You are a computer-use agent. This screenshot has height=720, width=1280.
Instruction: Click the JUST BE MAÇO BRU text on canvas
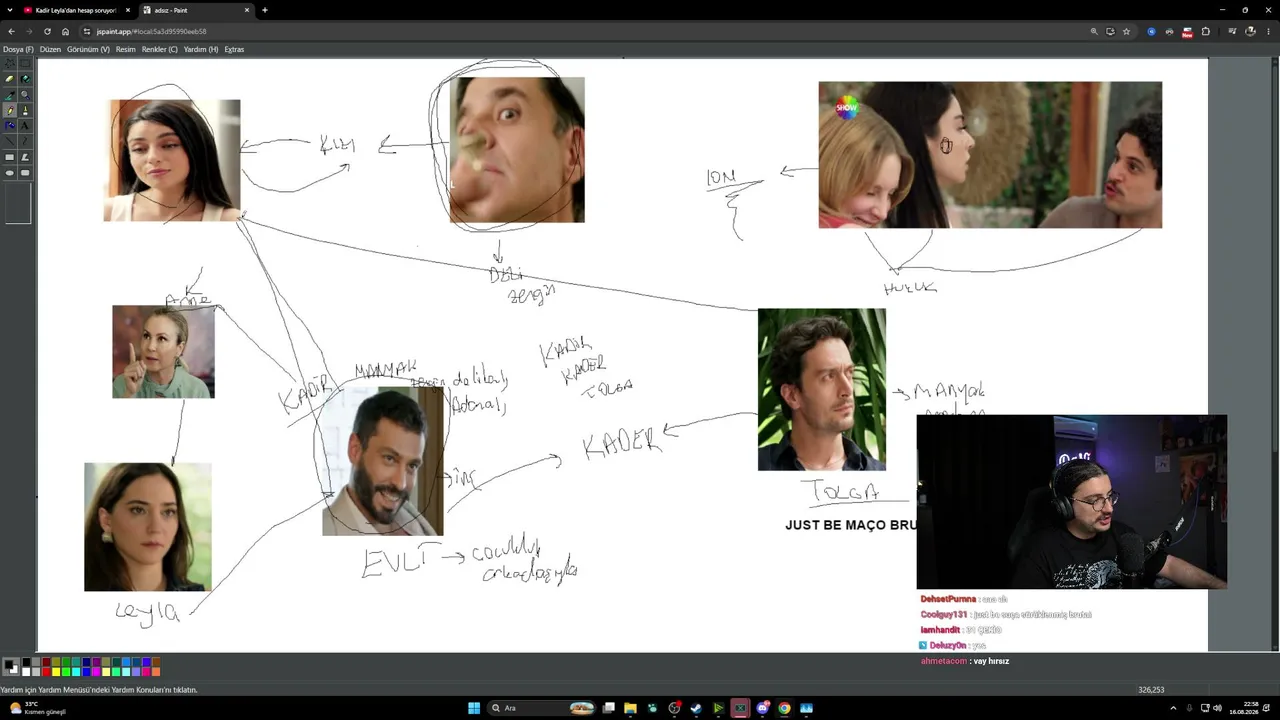coord(851,525)
